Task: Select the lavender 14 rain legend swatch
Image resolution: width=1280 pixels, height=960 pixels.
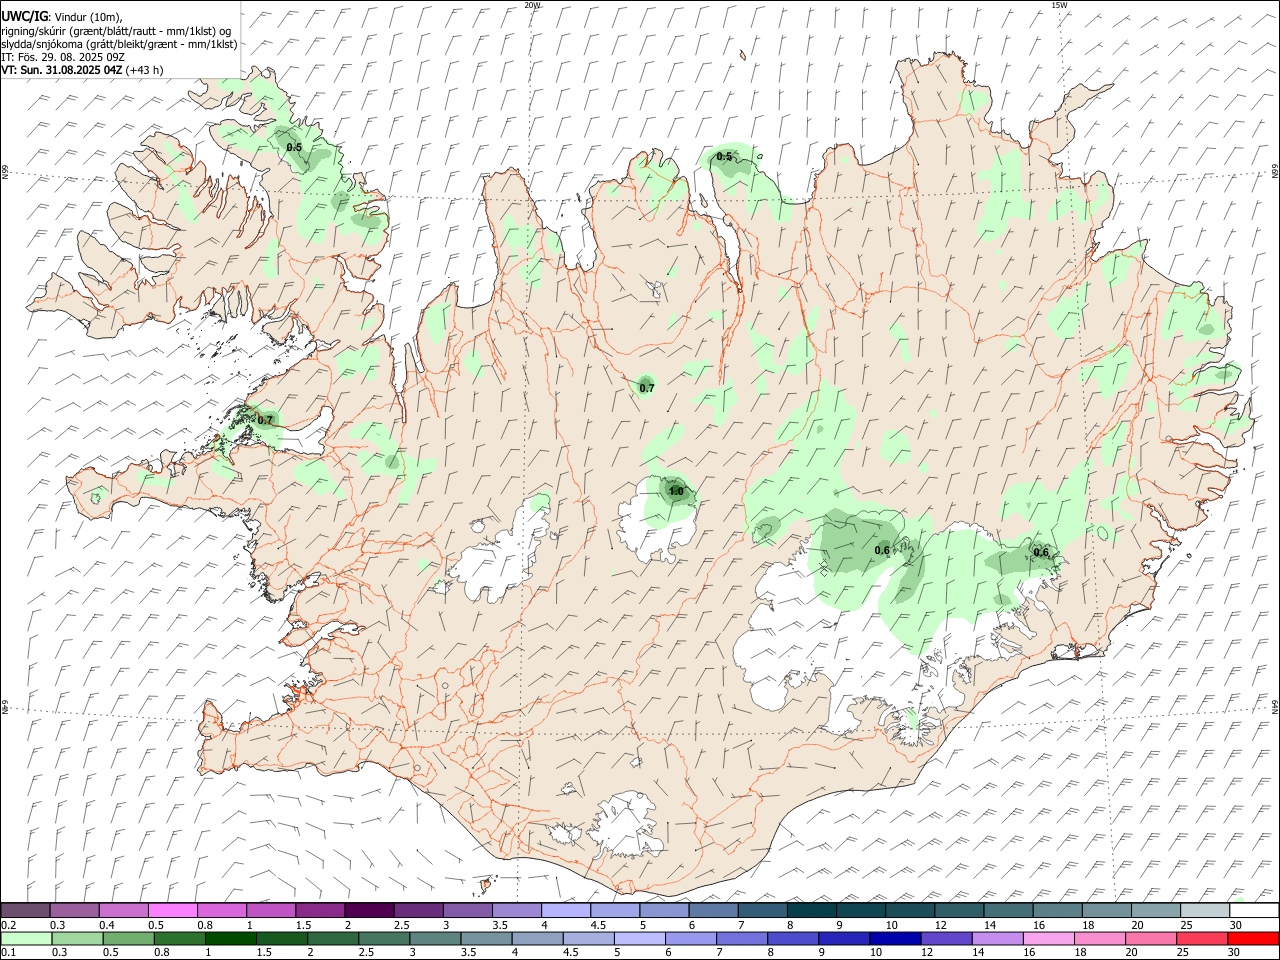Action: 997,939
